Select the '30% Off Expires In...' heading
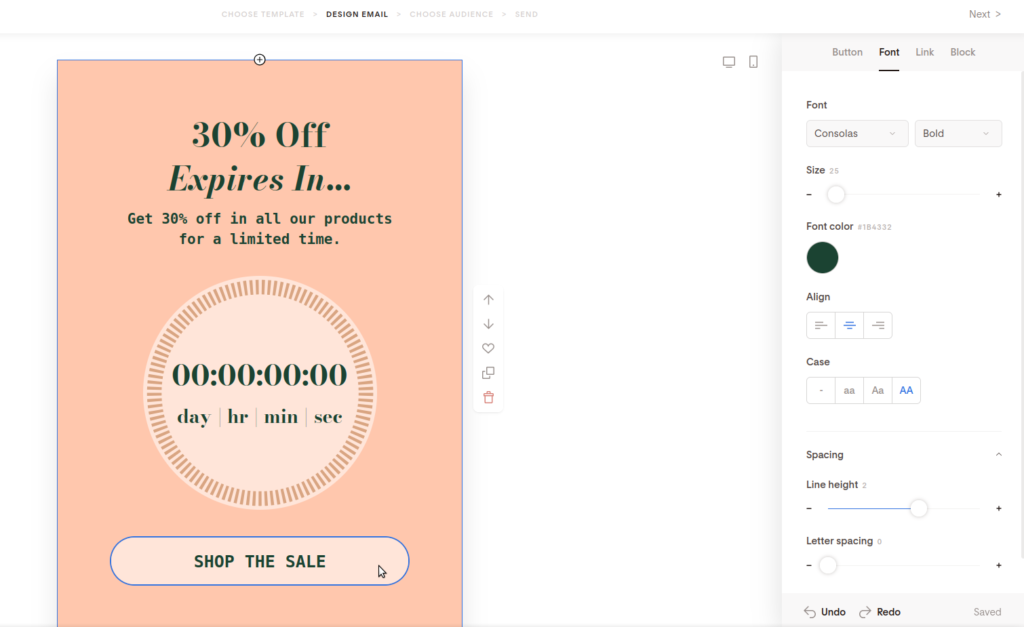 coord(260,157)
